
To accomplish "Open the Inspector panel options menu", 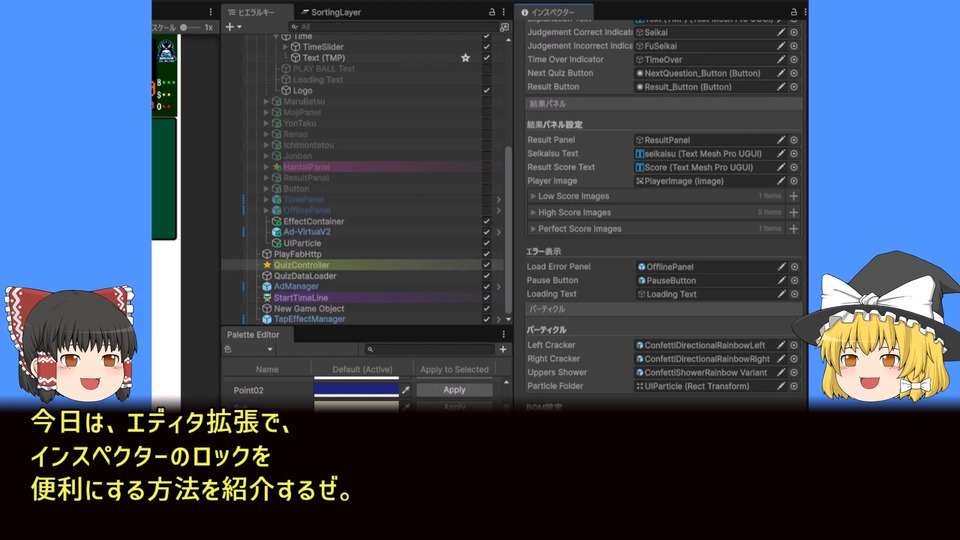I will [x=804, y=12].
